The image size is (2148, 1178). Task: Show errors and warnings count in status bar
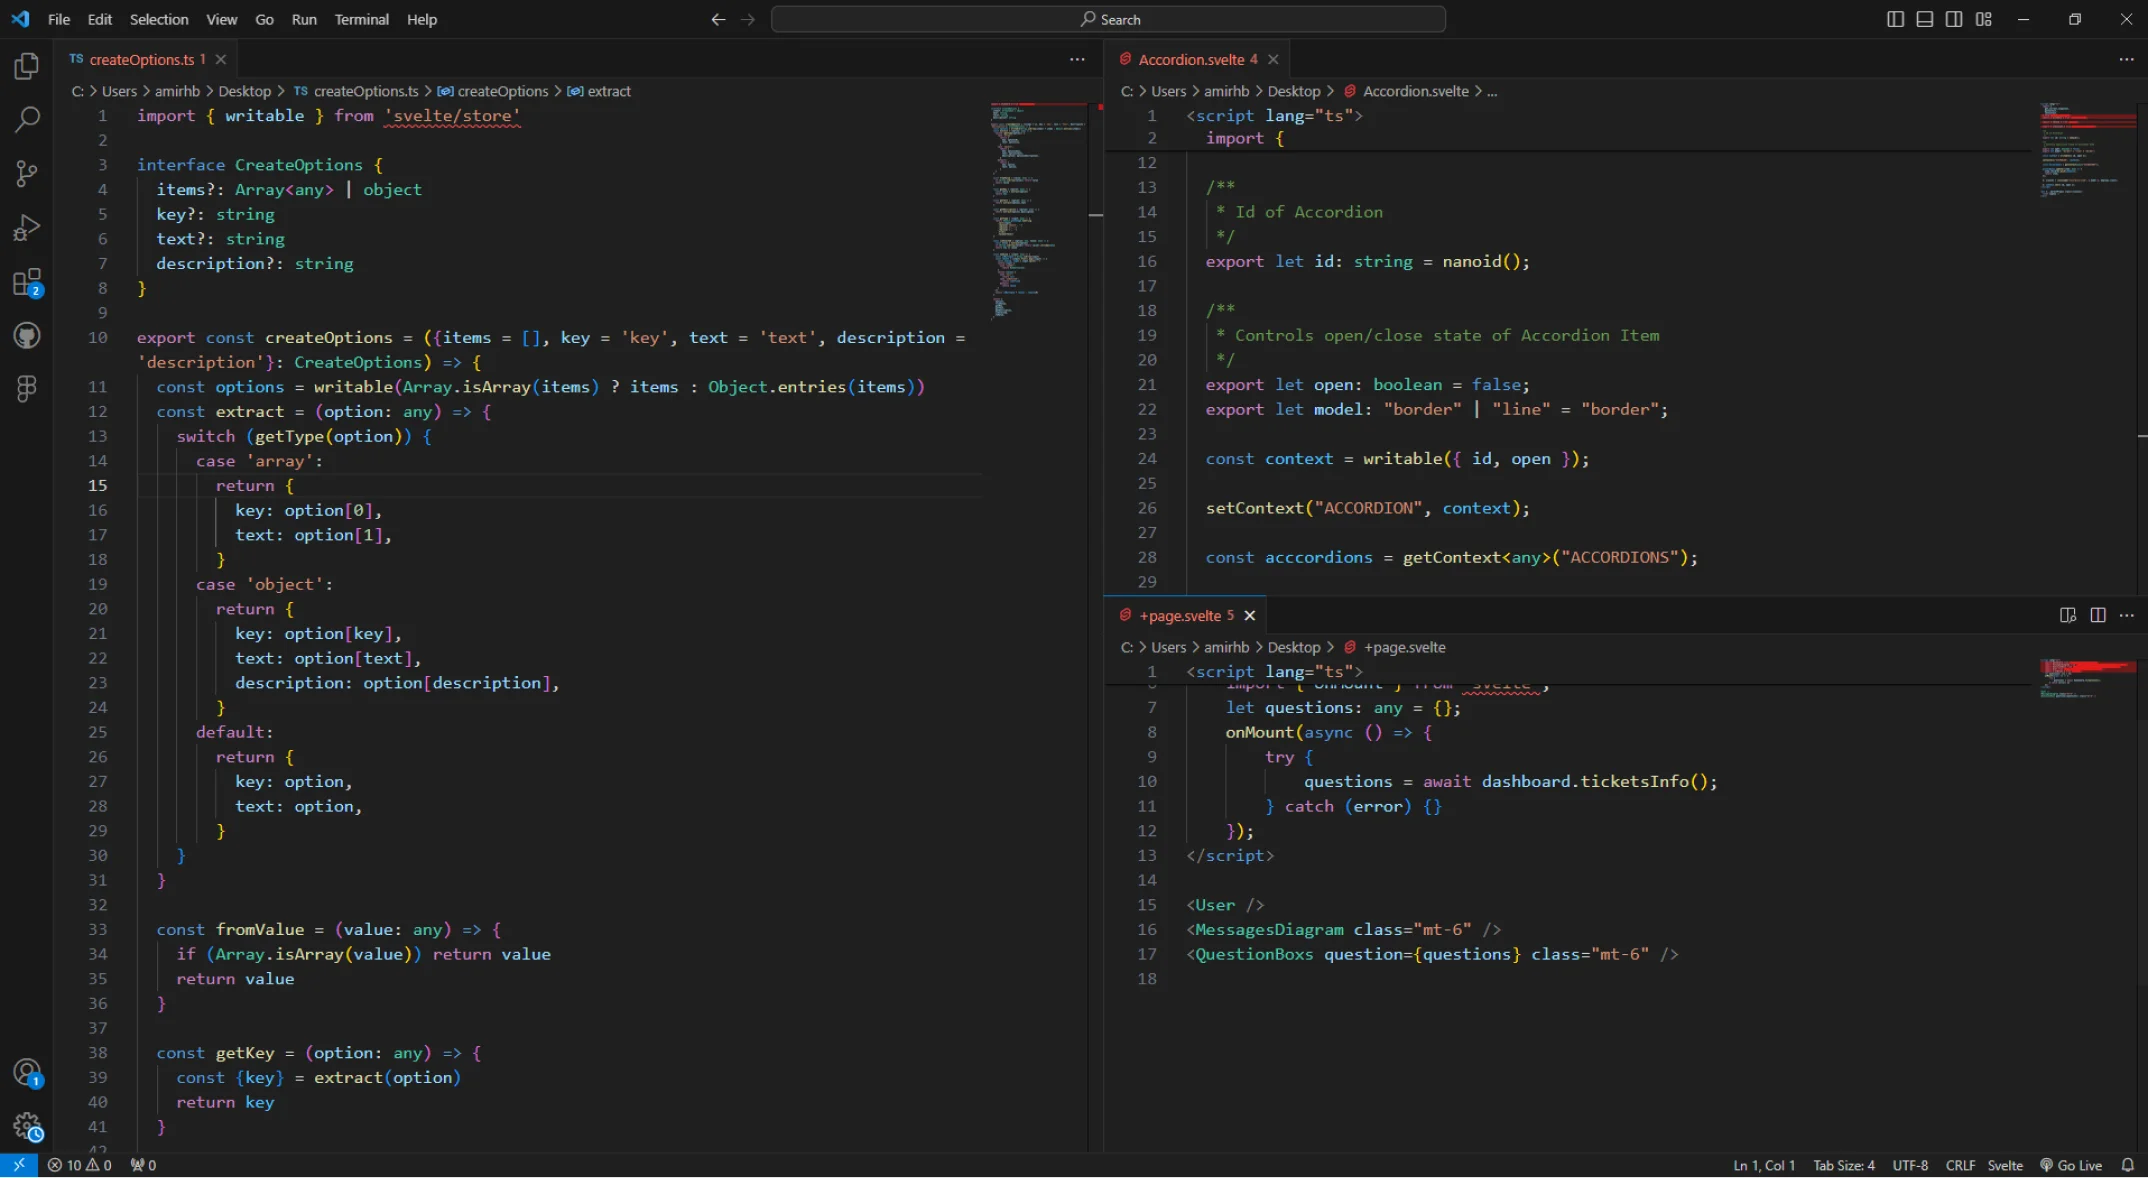(x=80, y=1165)
